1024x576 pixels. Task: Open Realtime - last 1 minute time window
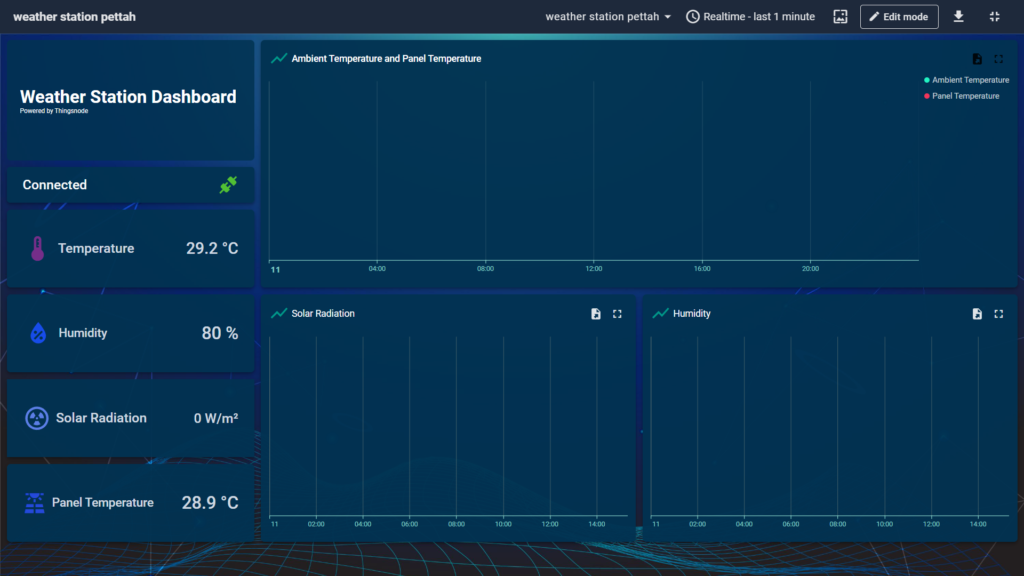coord(750,16)
